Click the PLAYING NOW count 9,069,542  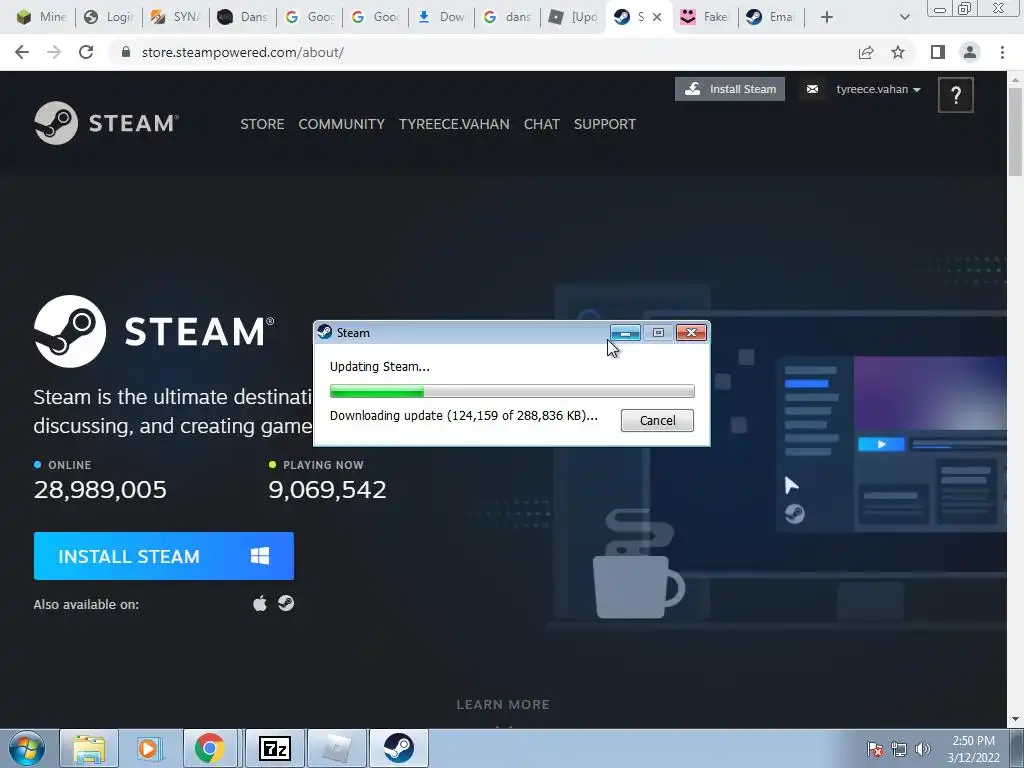pos(327,490)
